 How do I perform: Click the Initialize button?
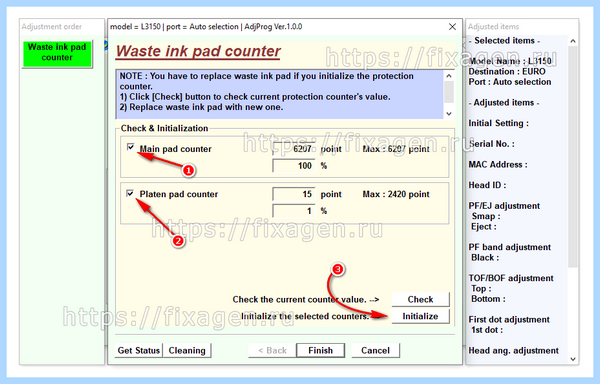coord(420,316)
